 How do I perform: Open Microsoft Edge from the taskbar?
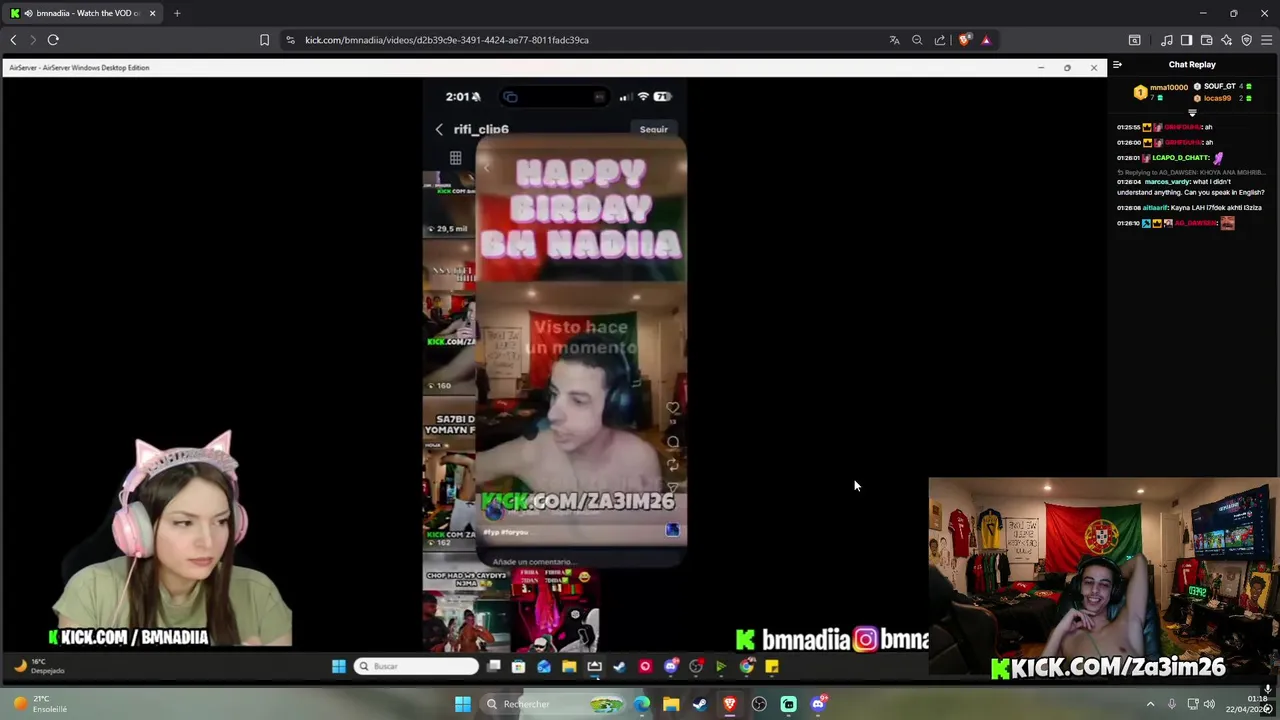642,704
